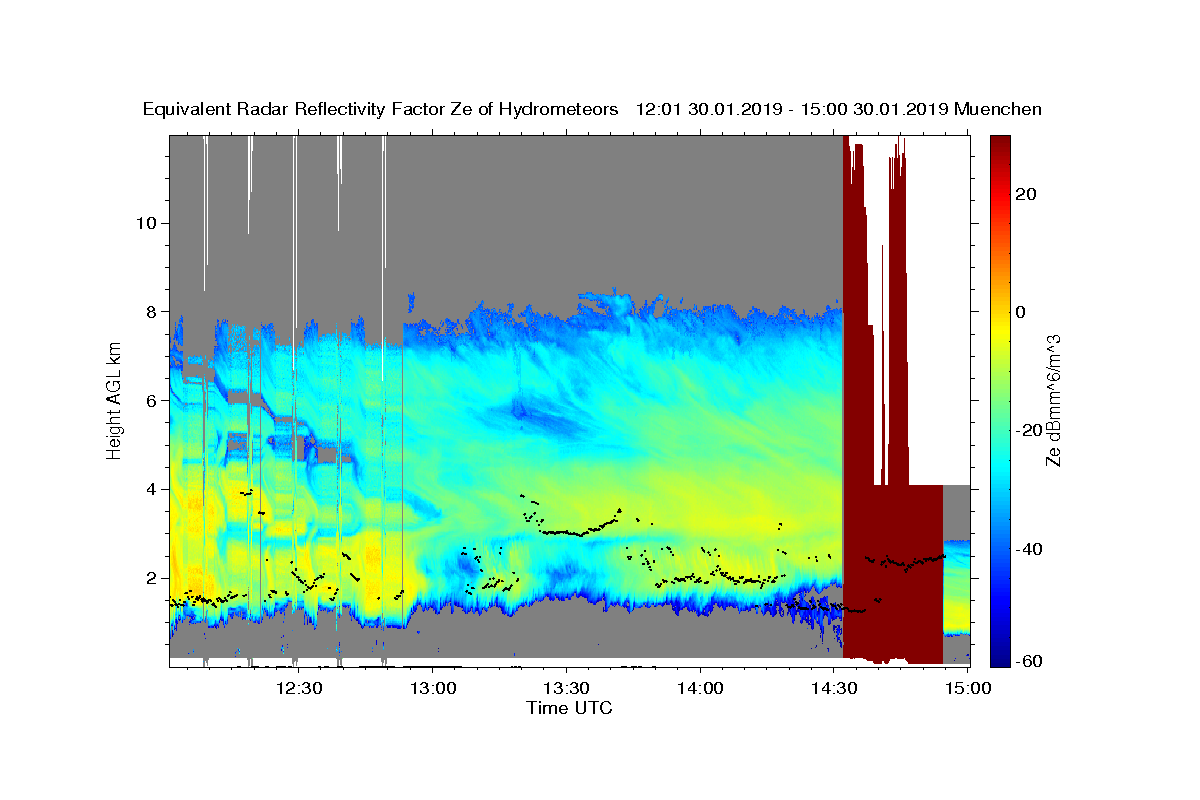Click the height tick label '10'
1200x800 pixels.
(x=144, y=222)
